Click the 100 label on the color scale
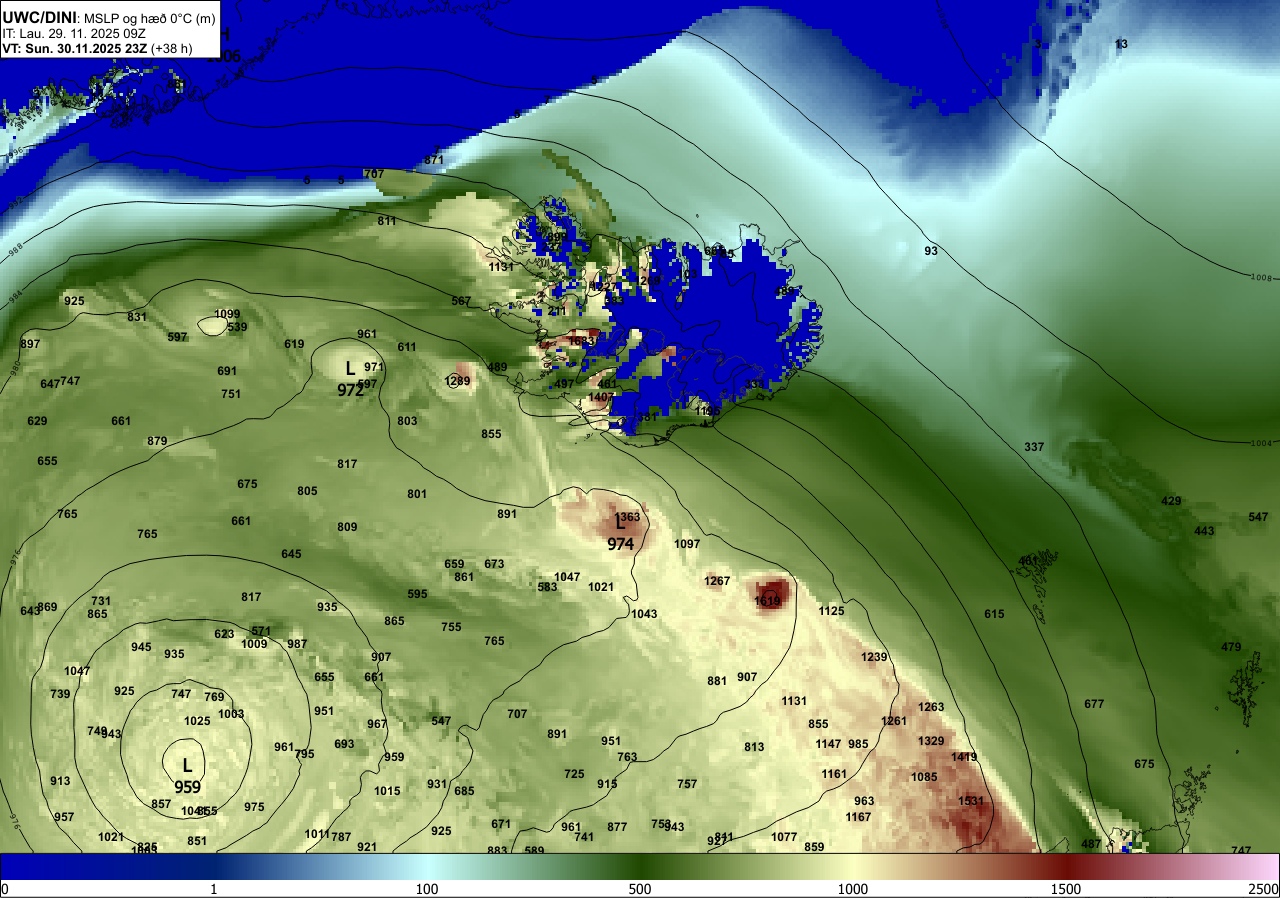This screenshot has width=1280, height=898. 427,889
